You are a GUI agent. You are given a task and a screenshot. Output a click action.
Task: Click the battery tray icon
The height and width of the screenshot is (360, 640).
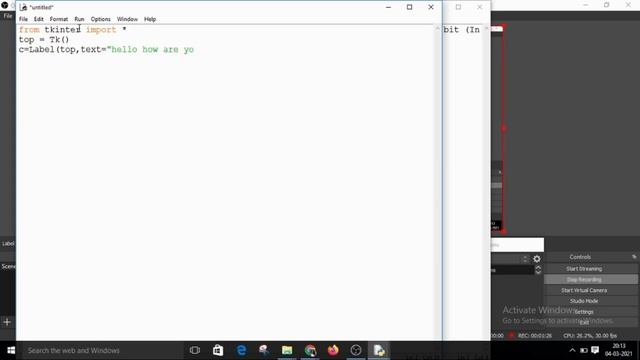click(x=584, y=350)
